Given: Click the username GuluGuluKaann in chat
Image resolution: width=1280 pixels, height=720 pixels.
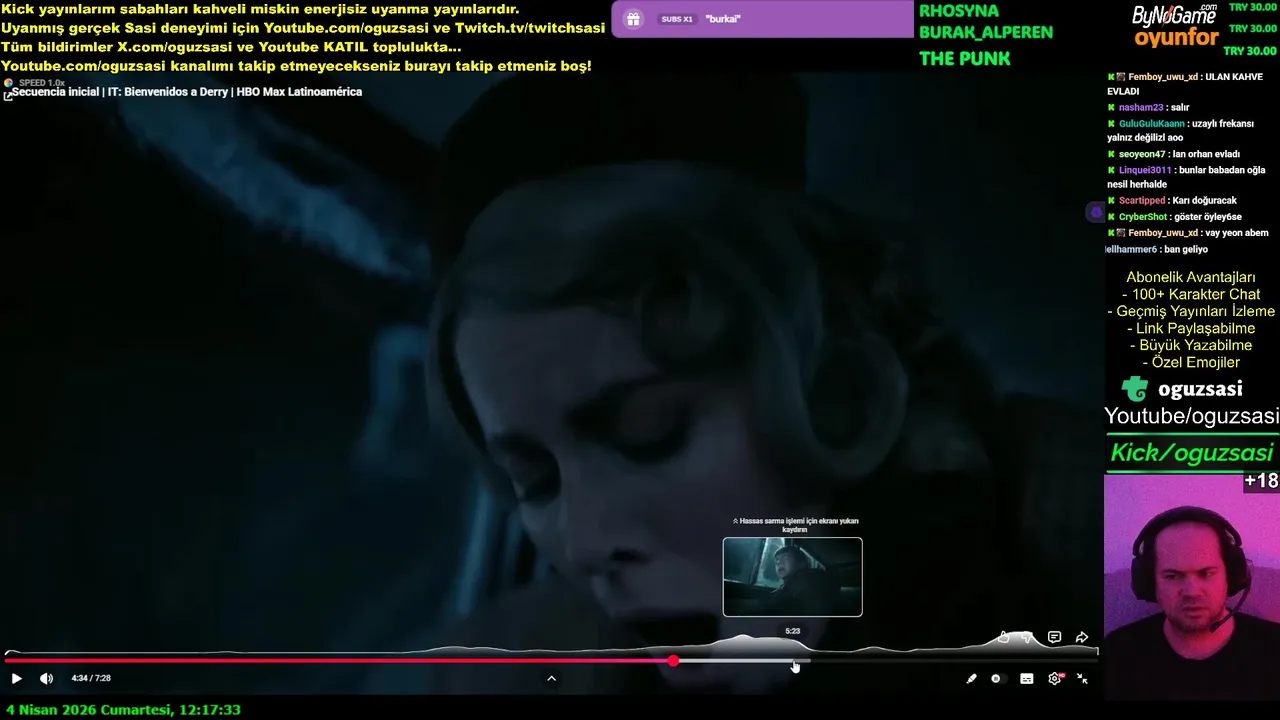Looking at the screenshot, I should 1150,123.
